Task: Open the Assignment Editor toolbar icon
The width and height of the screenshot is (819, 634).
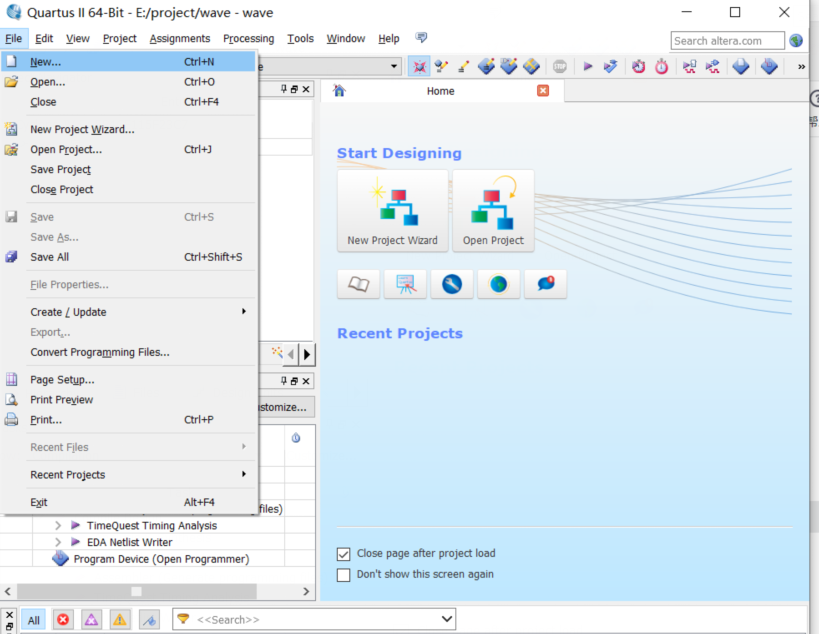Action: 441,66
